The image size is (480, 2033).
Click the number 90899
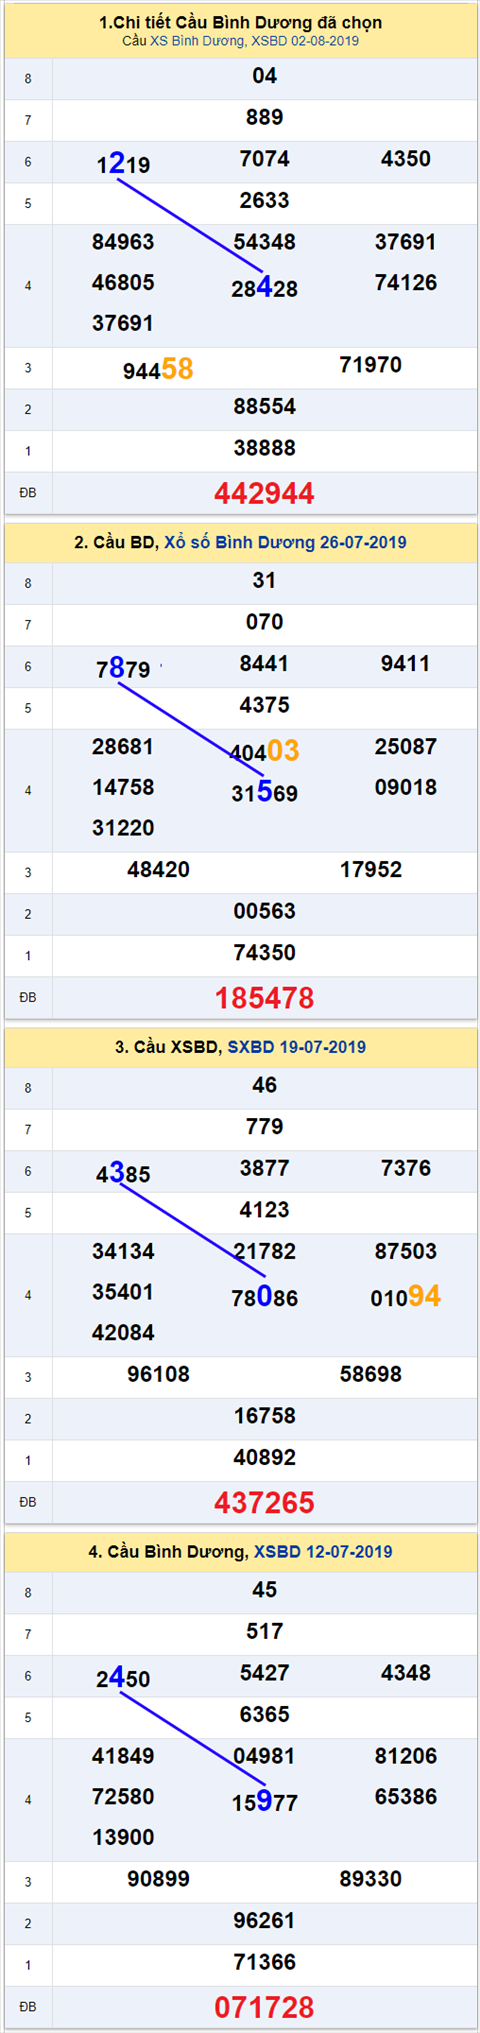pos(158,1880)
